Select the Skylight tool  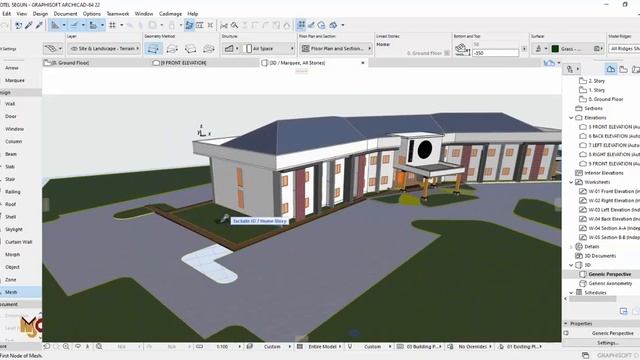(x=14, y=229)
